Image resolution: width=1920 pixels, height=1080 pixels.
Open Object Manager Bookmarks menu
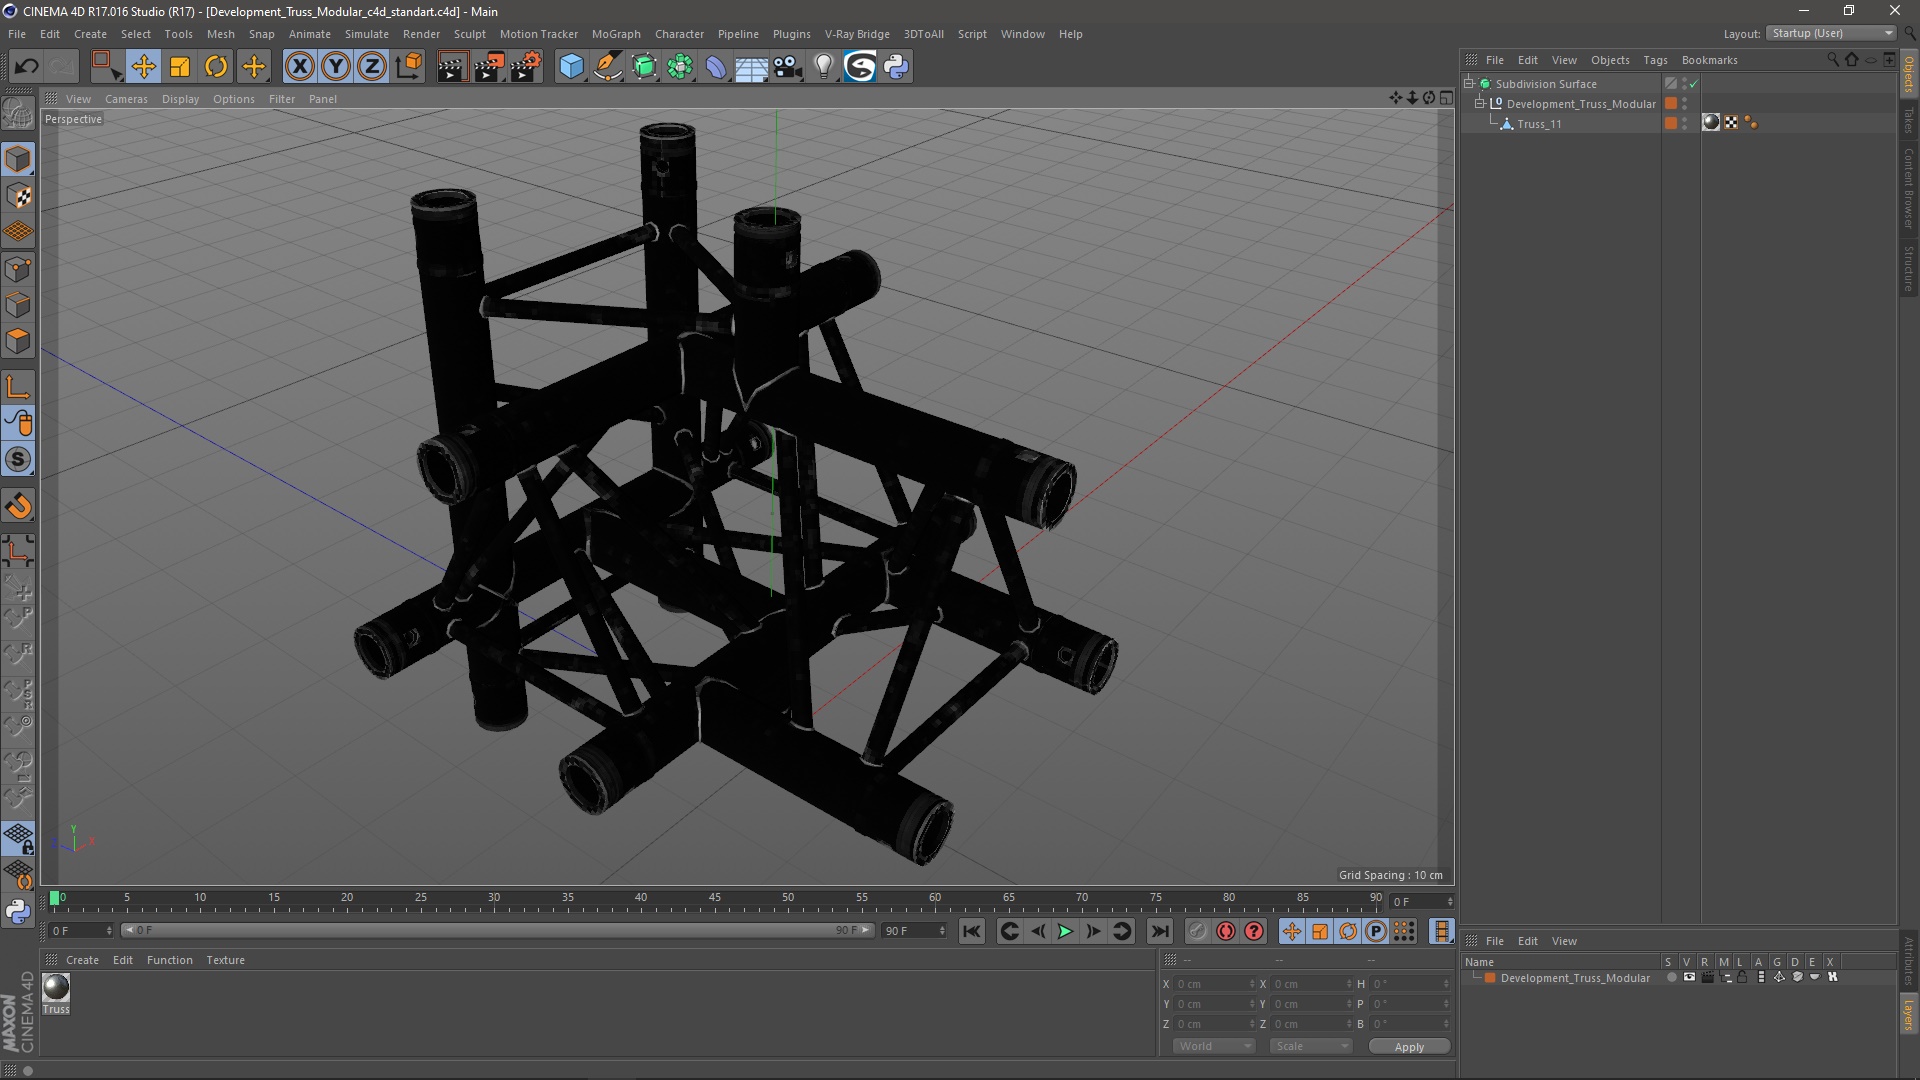point(1709,60)
